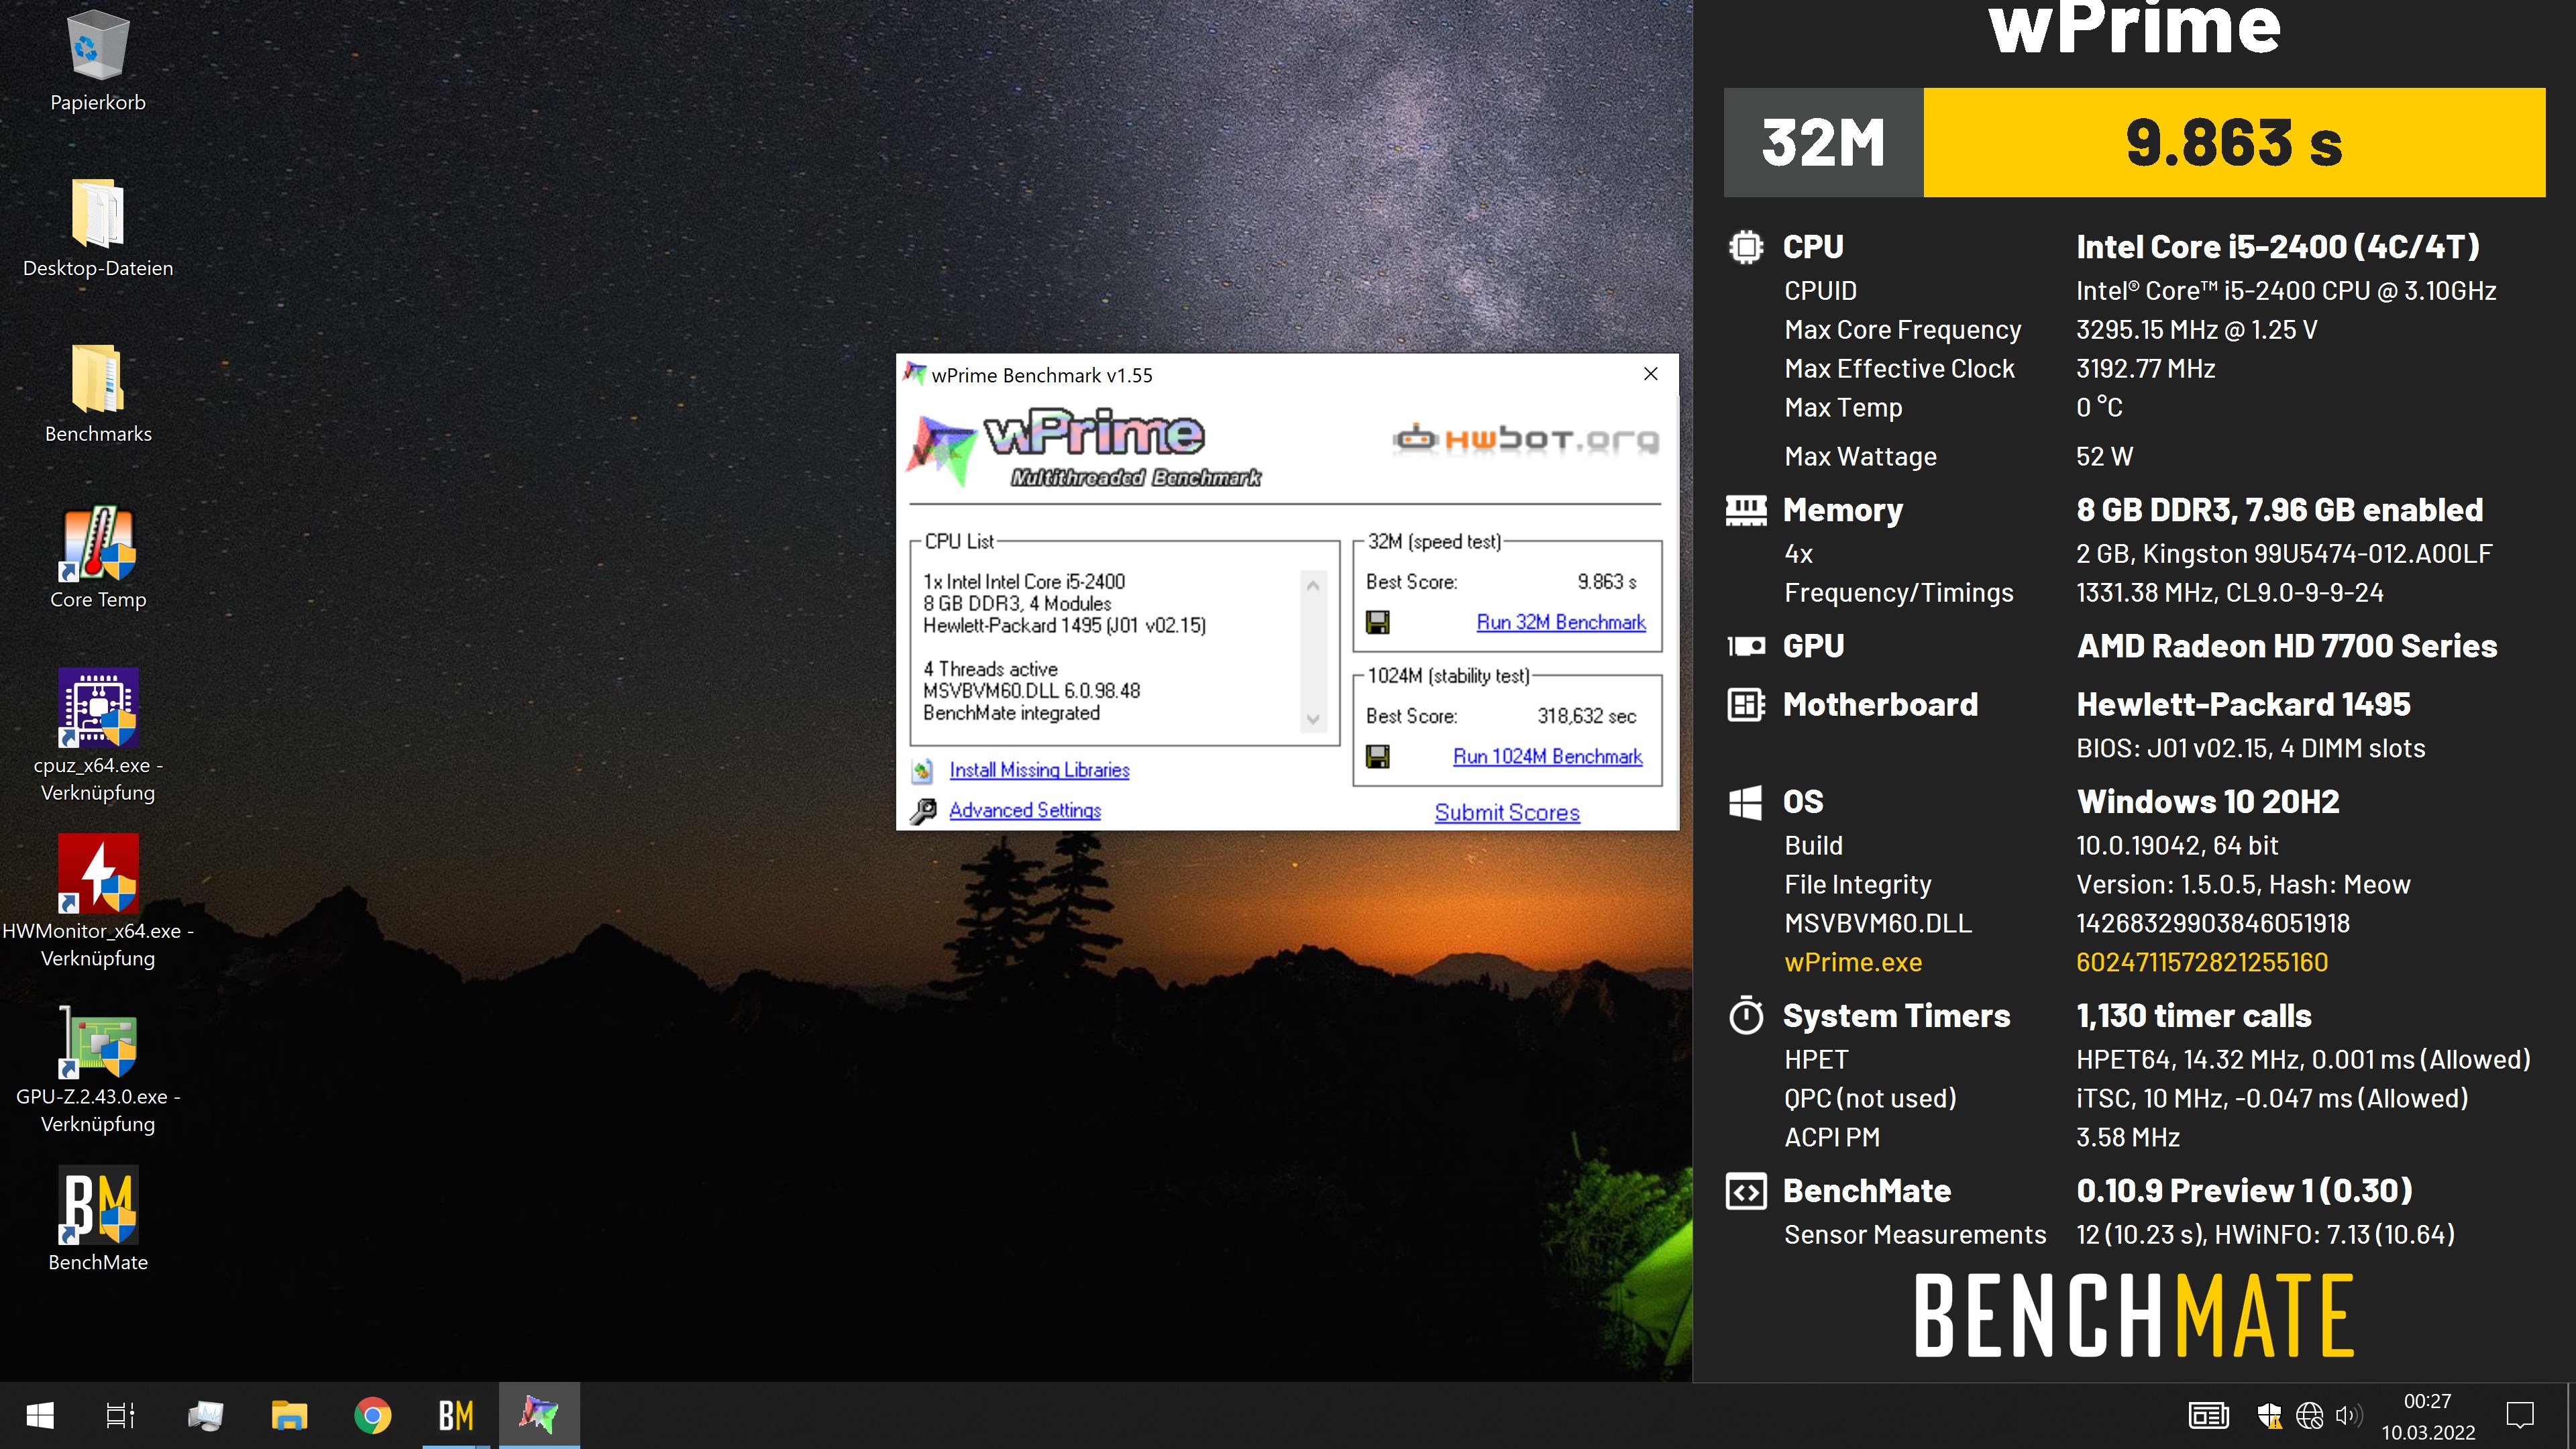Click 'BenchMate integrated' in CPU List

(1011, 713)
